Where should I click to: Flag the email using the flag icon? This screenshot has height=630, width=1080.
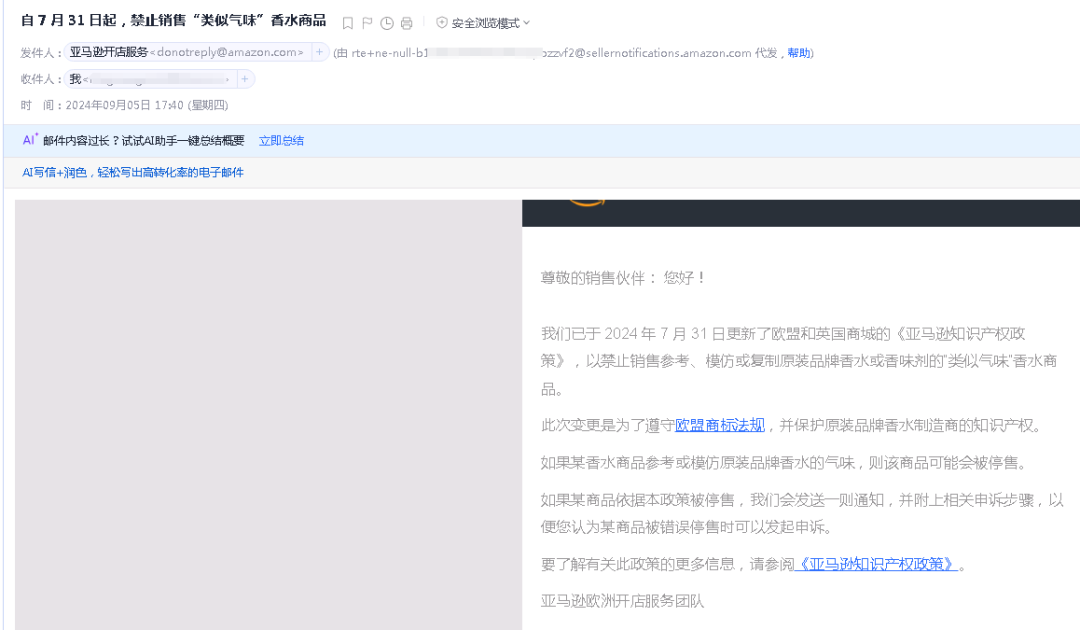pyautogui.click(x=367, y=22)
